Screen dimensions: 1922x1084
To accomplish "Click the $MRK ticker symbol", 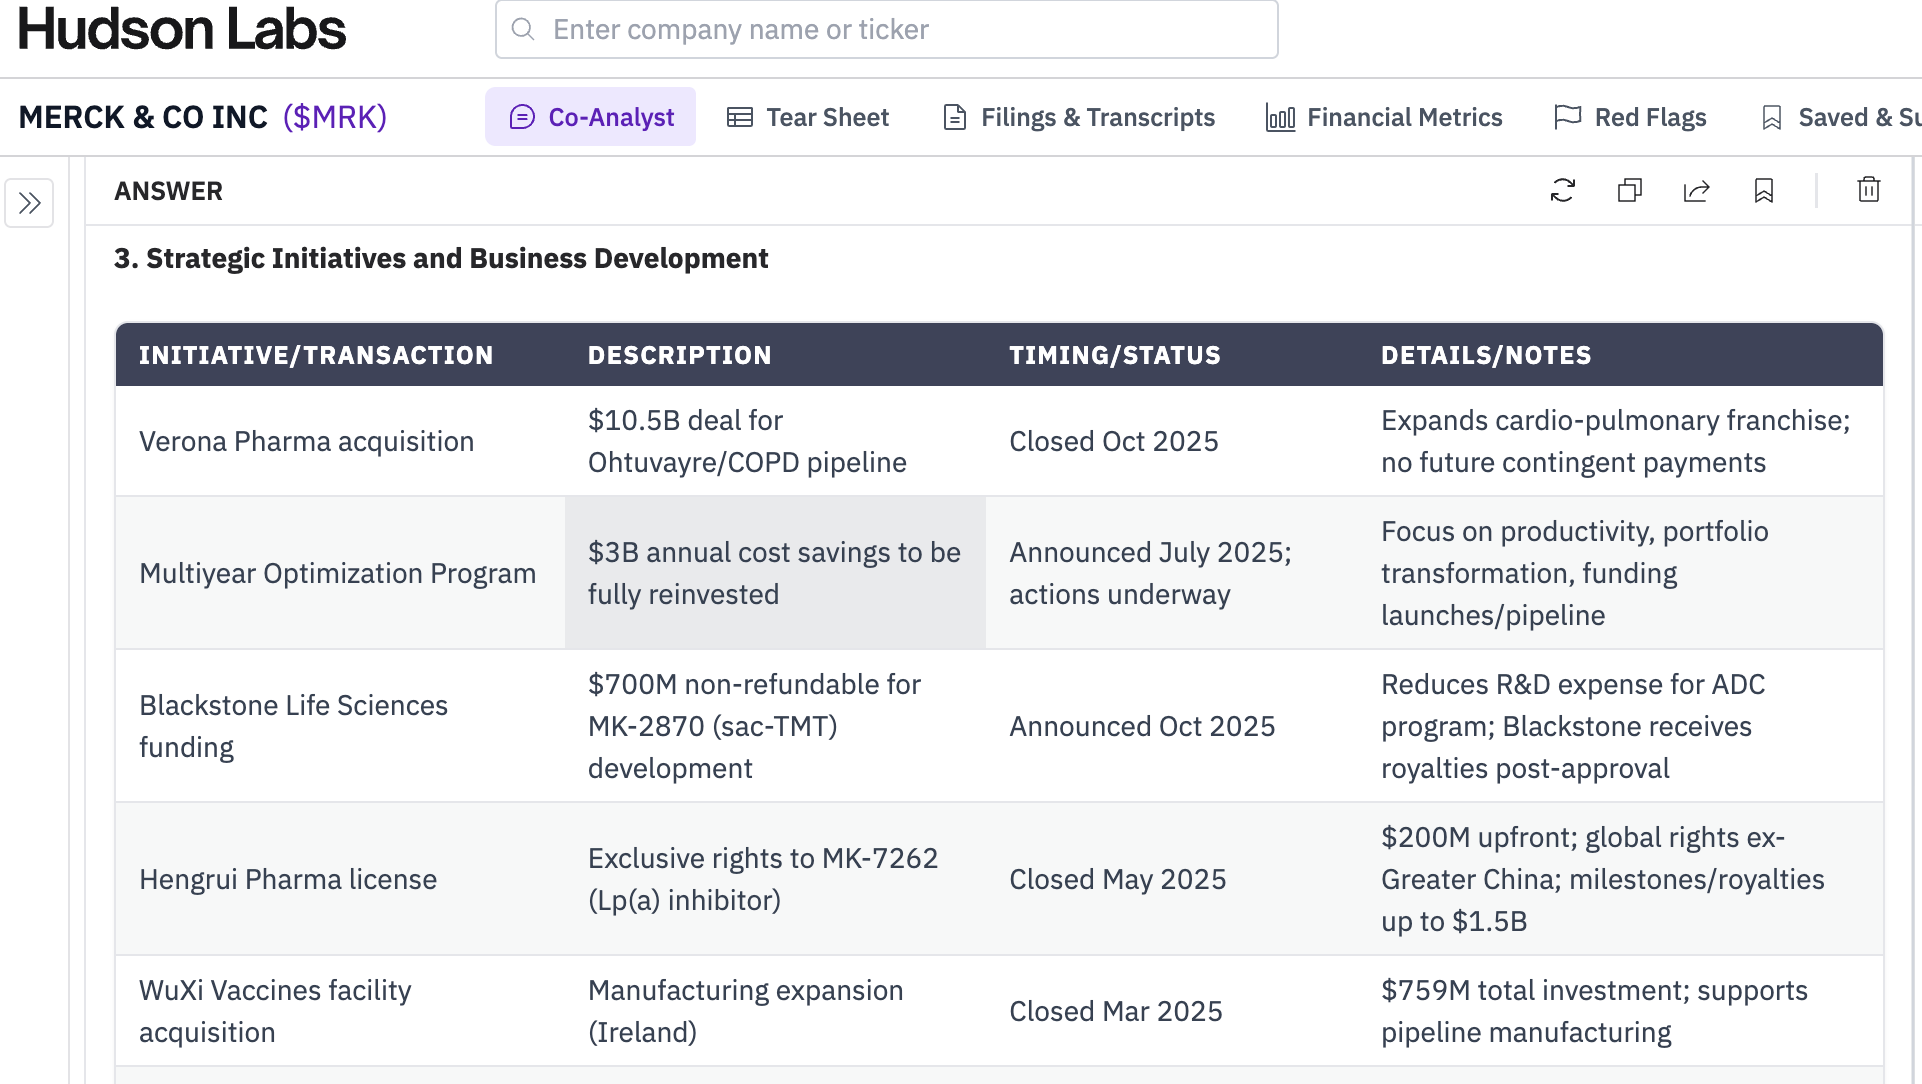I will tap(334, 117).
